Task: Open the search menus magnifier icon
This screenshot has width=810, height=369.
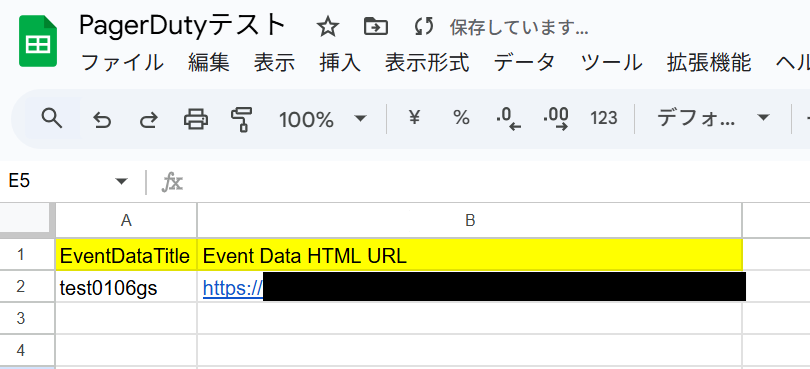Action: [x=52, y=119]
